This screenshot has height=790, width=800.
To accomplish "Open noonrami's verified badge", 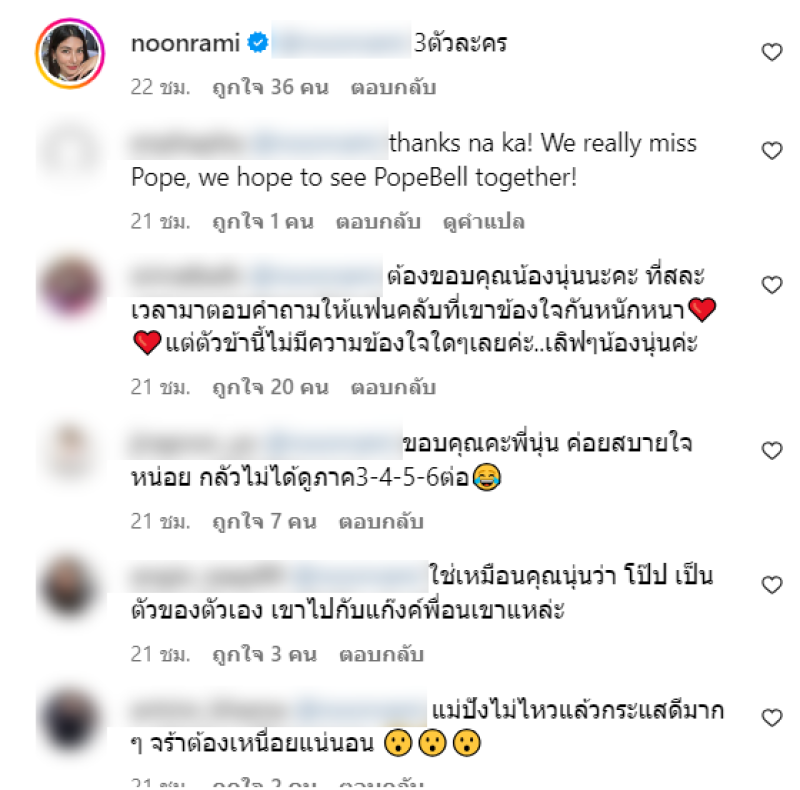I will click(x=258, y=42).
